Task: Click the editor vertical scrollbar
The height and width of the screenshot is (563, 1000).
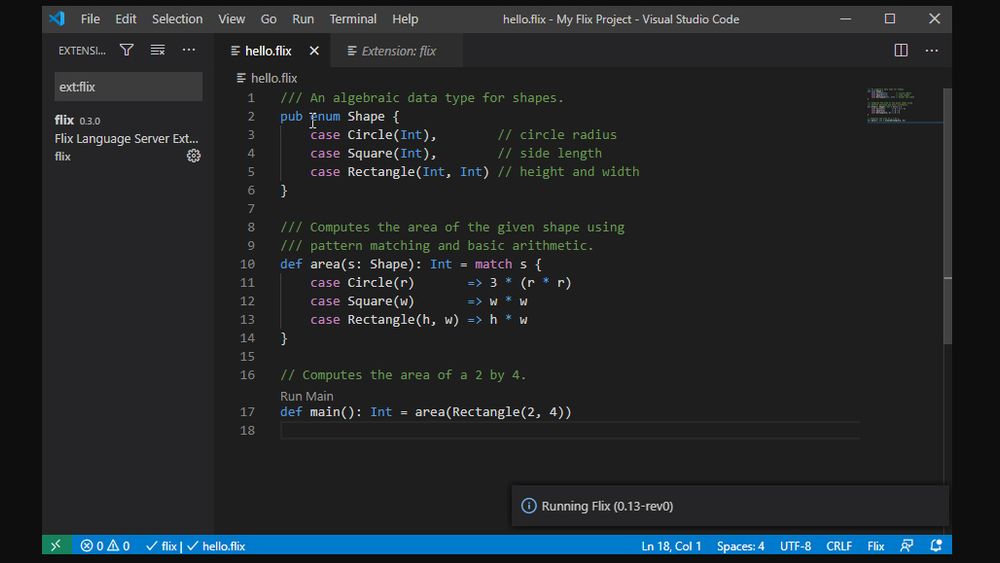Action: [x=948, y=216]
